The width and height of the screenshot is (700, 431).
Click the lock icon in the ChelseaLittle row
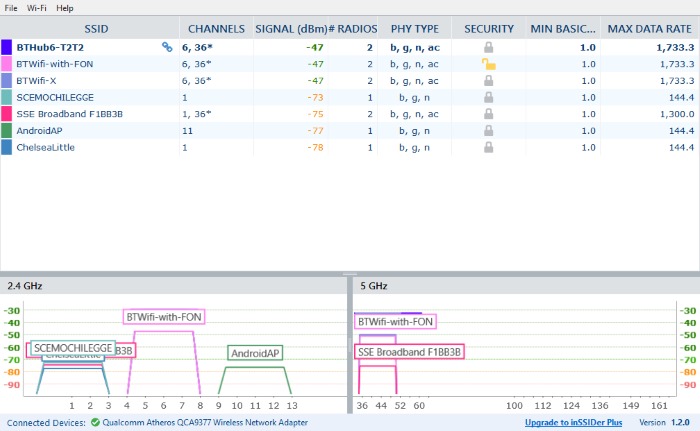pos(490,147)
